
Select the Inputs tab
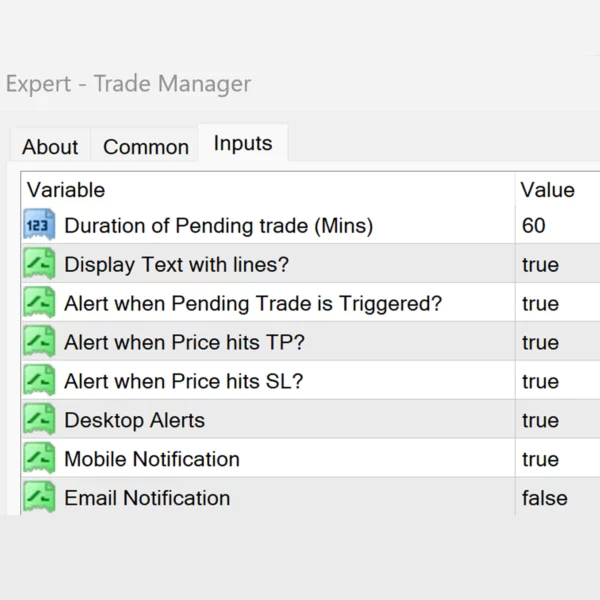point(243,143)
